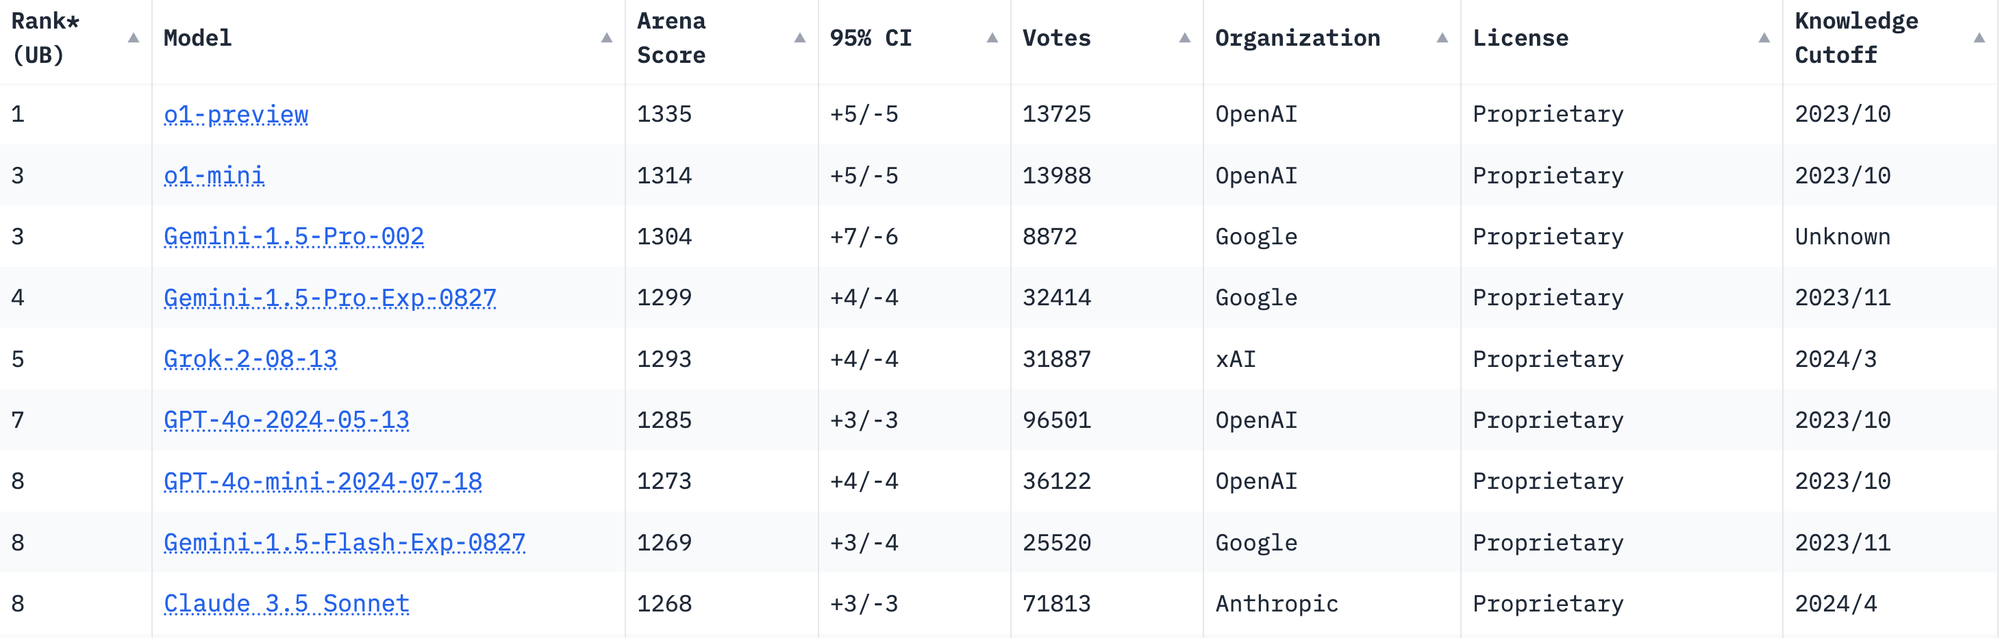
Task: Select the Anthropic organization cell
Action: [1276, 604]
